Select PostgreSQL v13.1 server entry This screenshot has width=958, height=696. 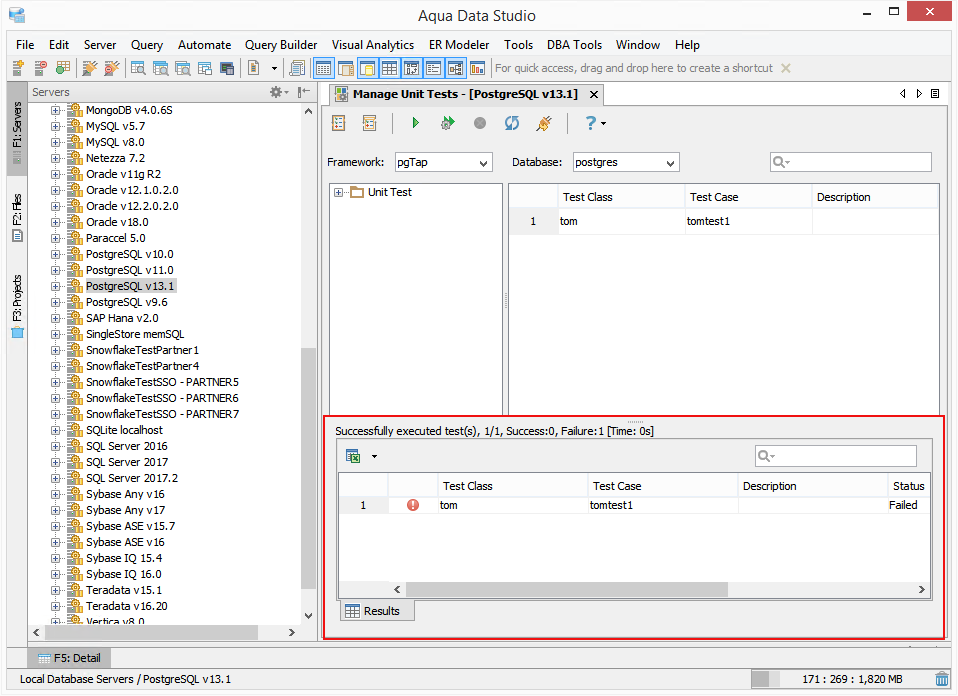point(130,286)
